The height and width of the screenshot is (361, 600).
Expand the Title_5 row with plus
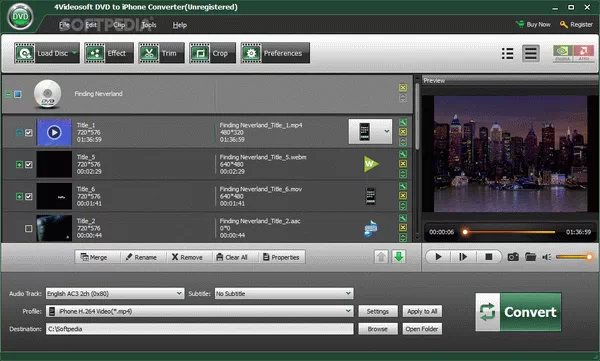(x=19, y=165)
